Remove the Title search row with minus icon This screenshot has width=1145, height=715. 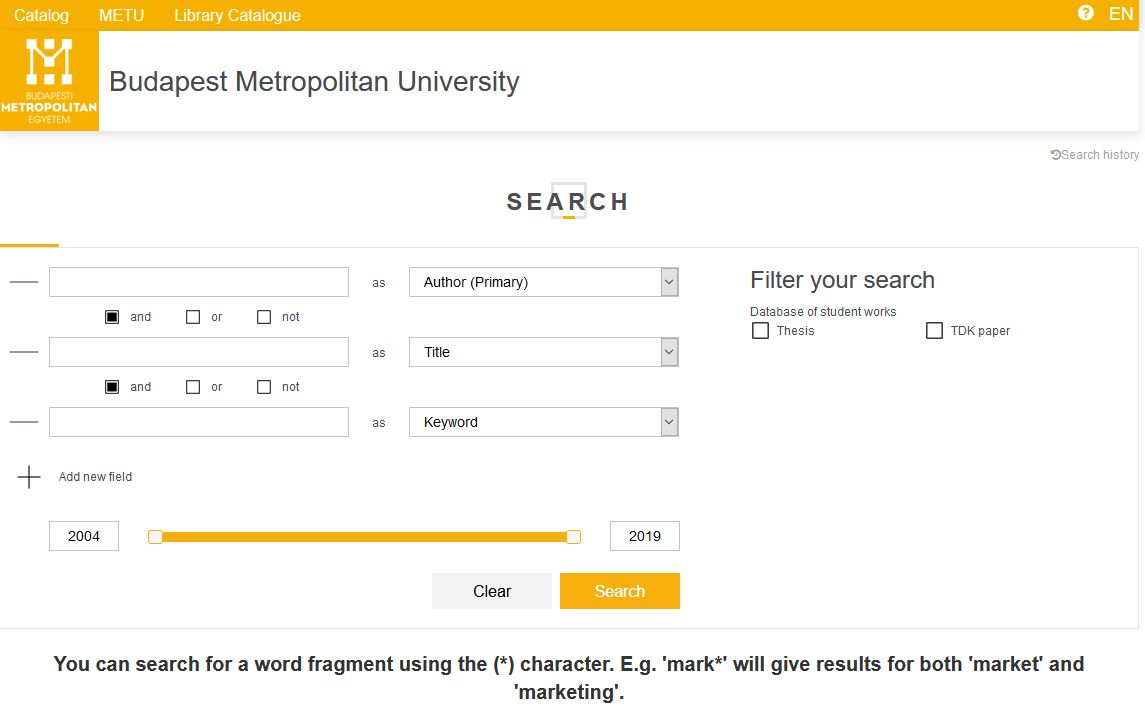coord(24,352)
